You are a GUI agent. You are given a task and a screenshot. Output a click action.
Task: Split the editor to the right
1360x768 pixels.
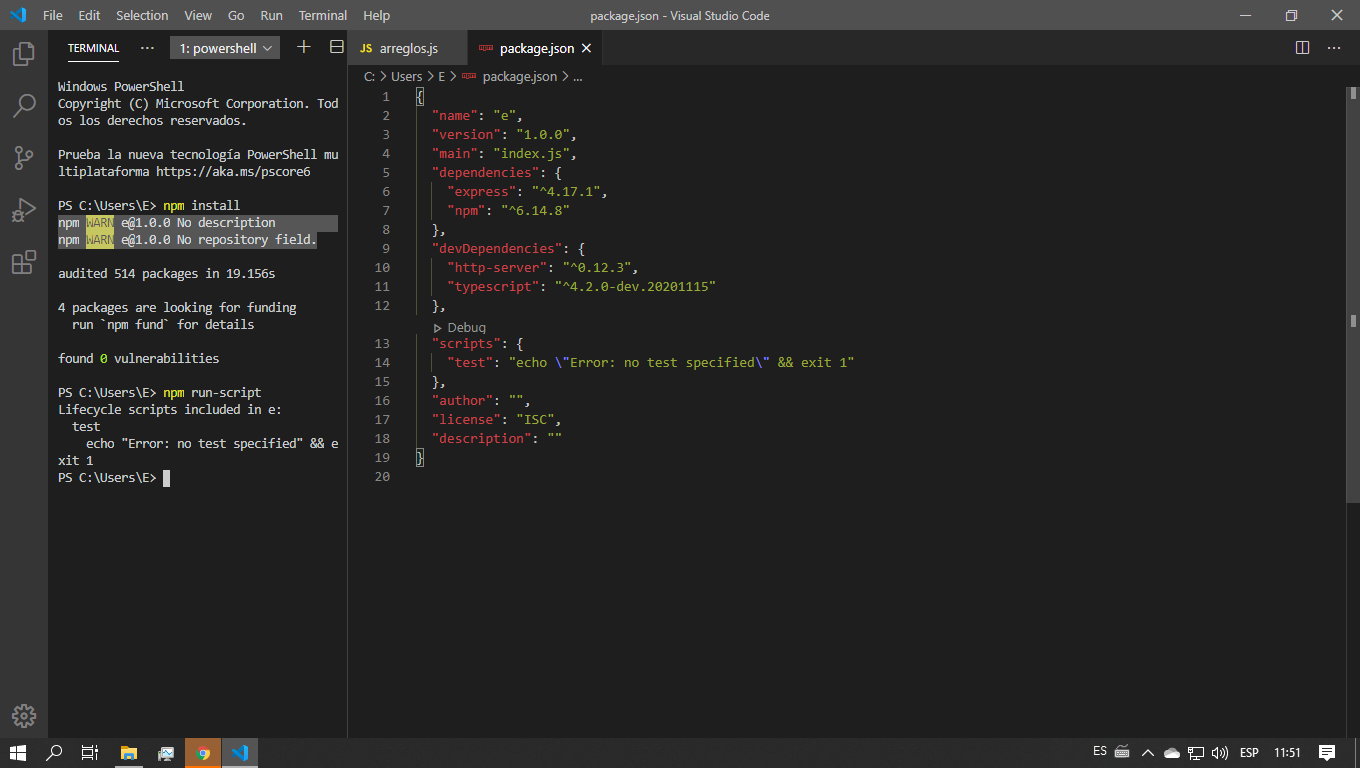(x=1302, y=48)
